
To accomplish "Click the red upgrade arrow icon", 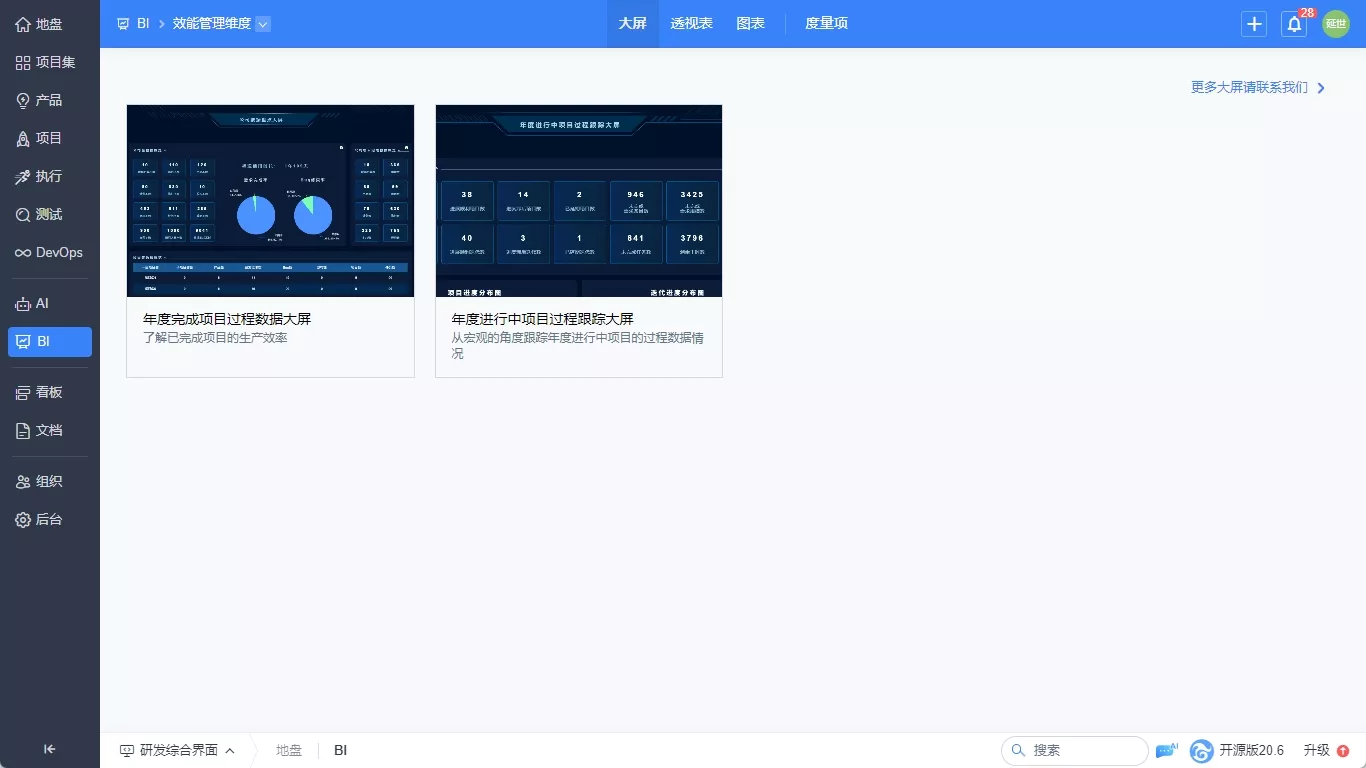I will click(1343, 750).
